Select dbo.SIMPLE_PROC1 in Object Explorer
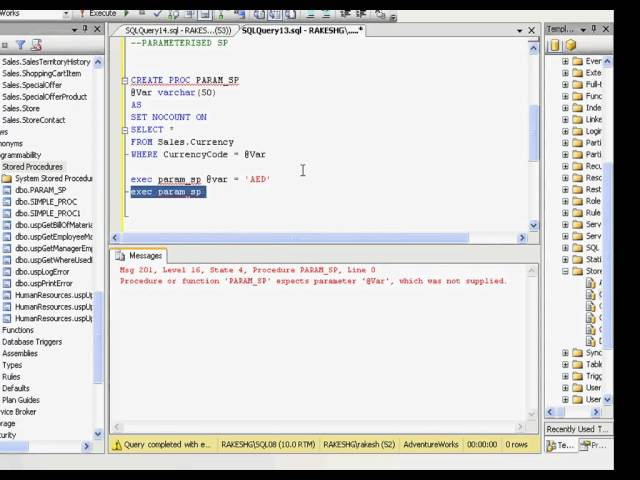640x480 pixels. tap(47, 213)
